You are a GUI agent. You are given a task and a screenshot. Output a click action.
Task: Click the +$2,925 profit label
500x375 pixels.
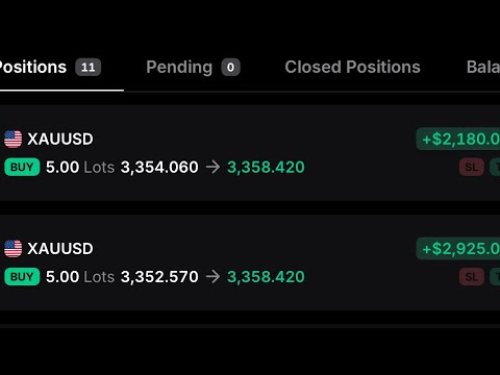coord(458,249)
